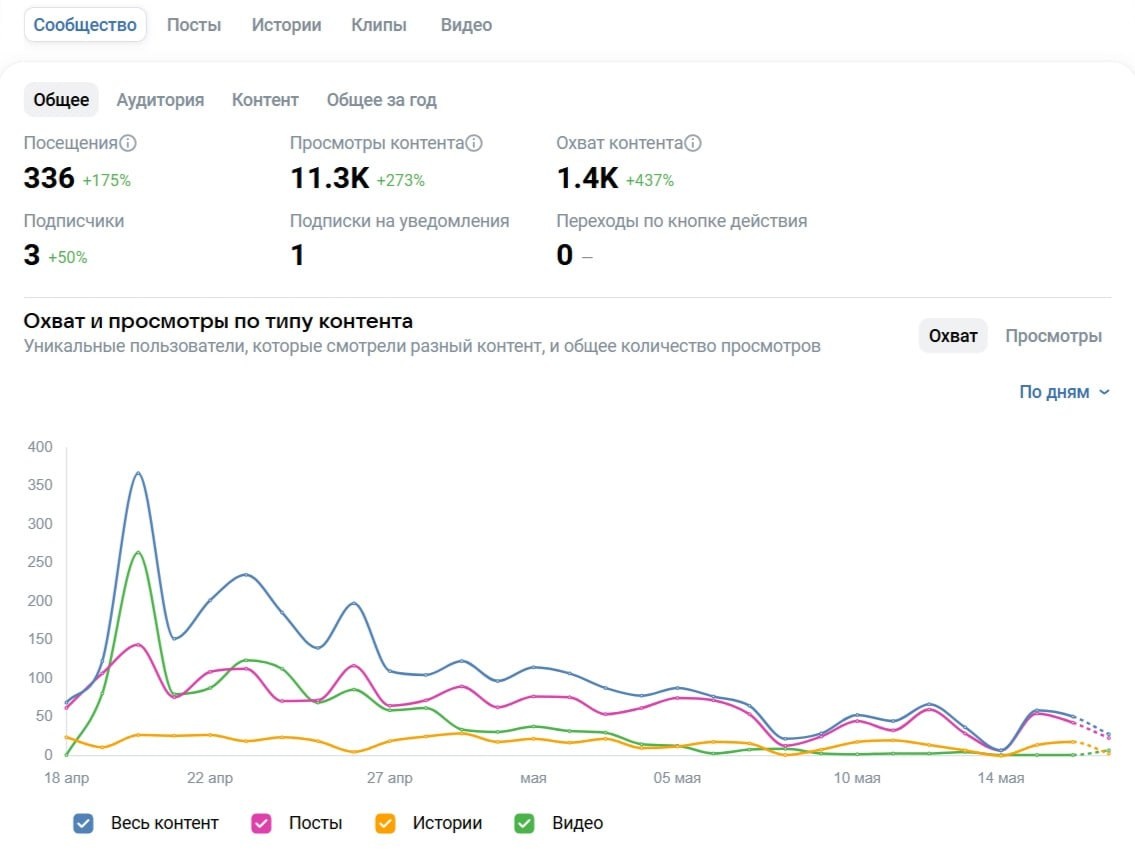Show Общее за год statistics
This screenshot has width=1135, height=856.
381,100
